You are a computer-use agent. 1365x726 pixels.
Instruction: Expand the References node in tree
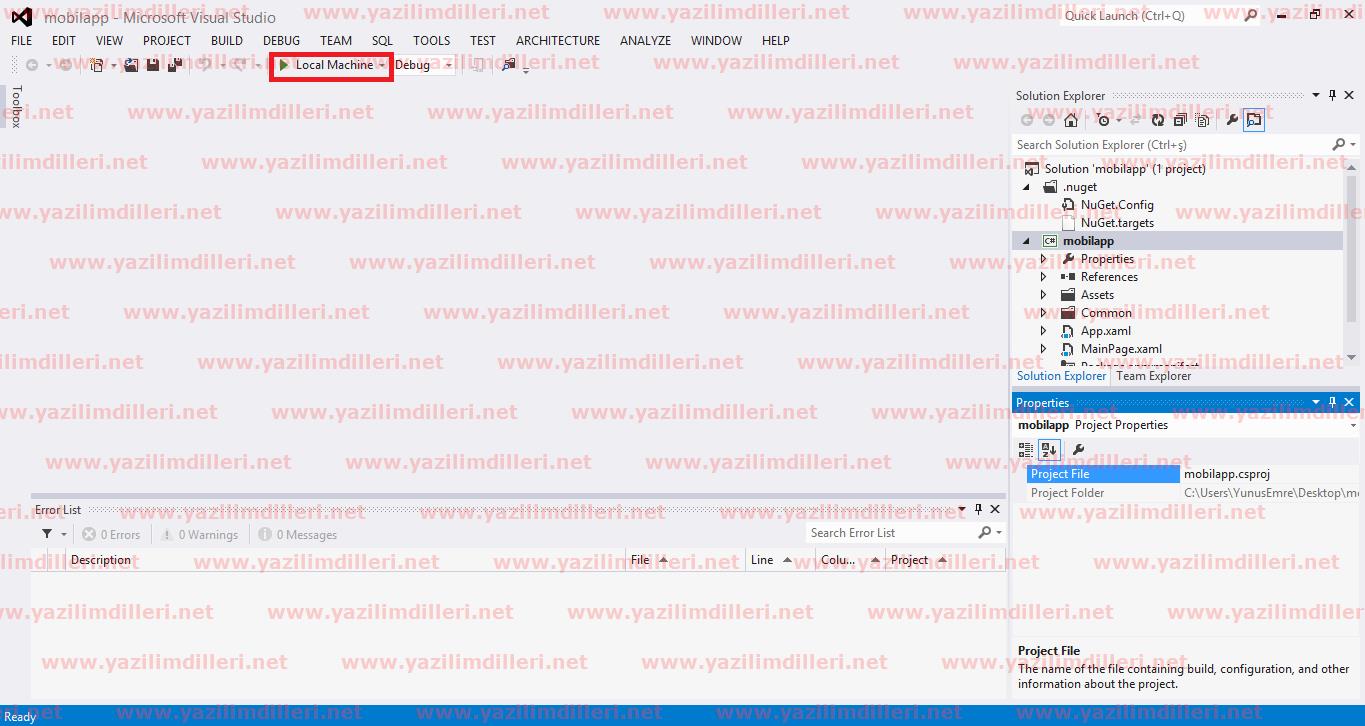coord(1043,277)
